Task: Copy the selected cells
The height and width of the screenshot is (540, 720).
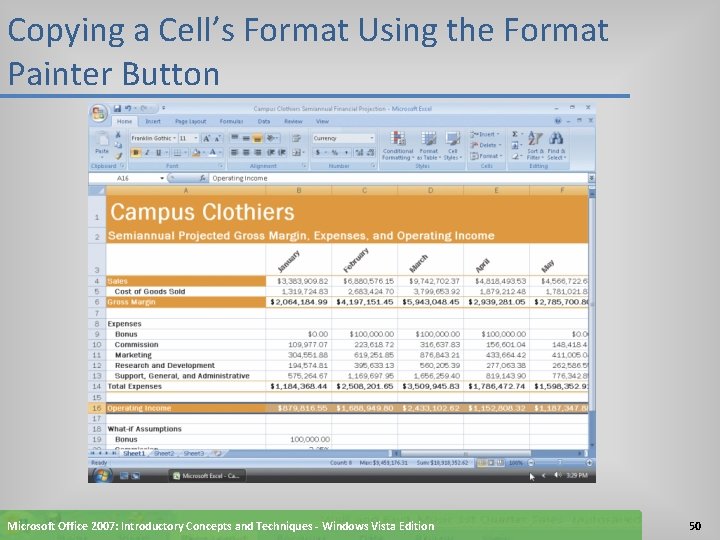Action: point(118,145)
